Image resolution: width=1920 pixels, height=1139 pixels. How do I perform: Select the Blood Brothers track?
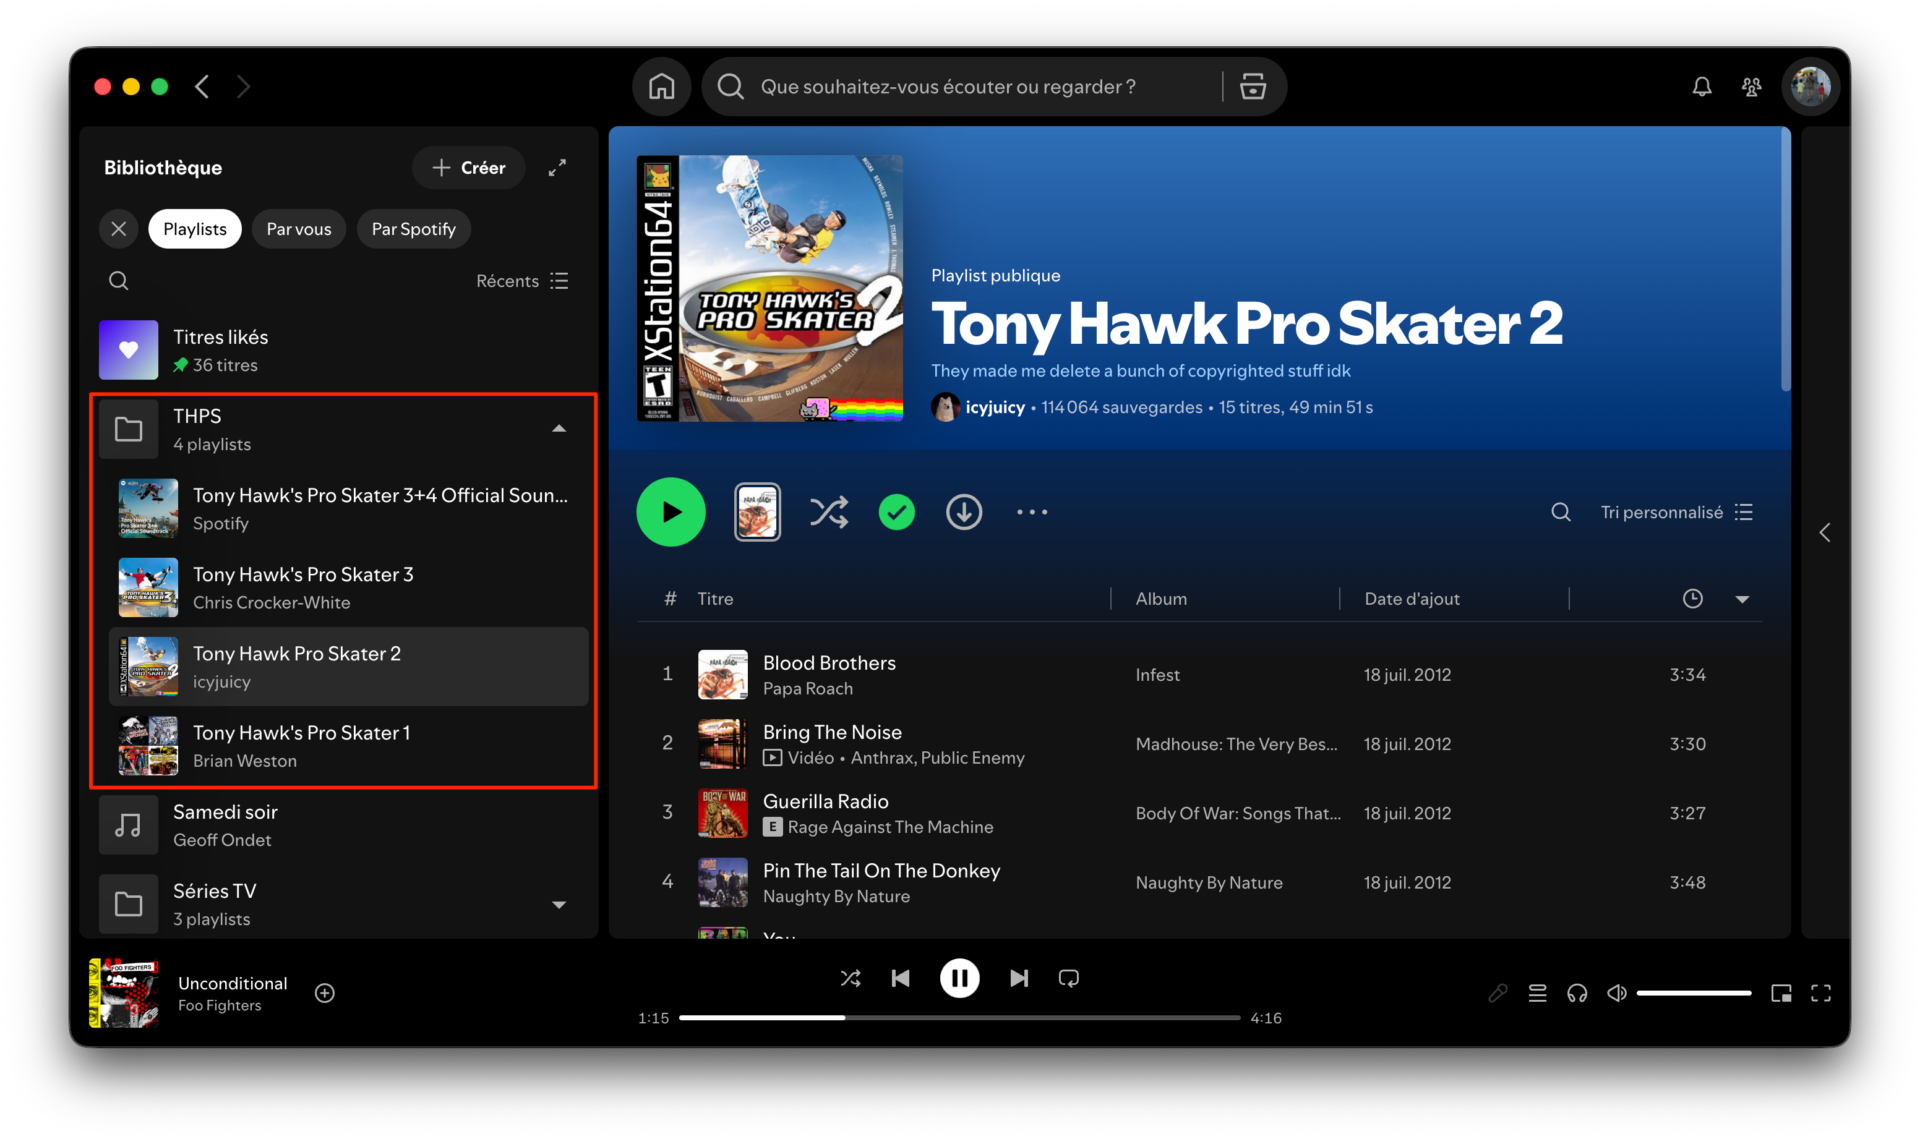1199,675
